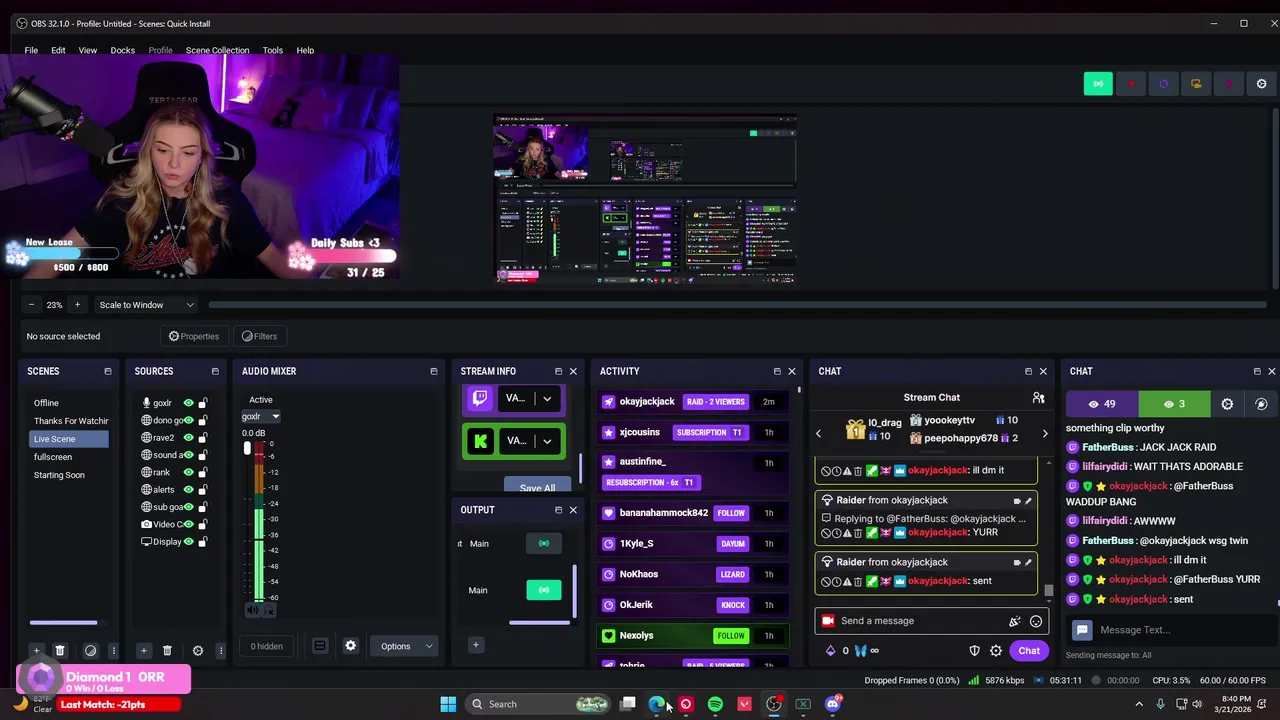Show next gifters with right chevron
1280x720 pixels.
point(1045,434)
